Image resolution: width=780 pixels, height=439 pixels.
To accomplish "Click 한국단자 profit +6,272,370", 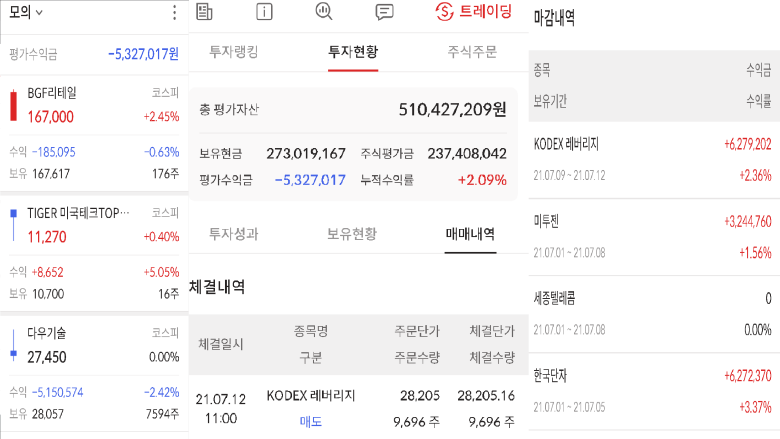I will tap(748, 376).
